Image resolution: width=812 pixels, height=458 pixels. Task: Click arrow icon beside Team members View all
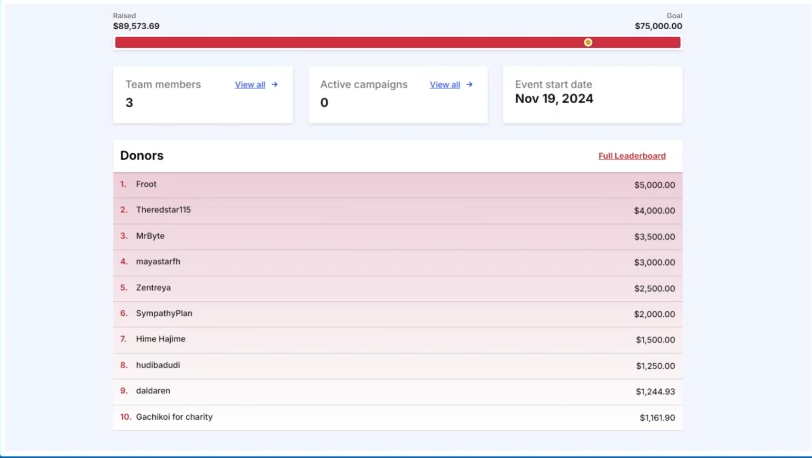pyautogui.click(x=274, y=84)
